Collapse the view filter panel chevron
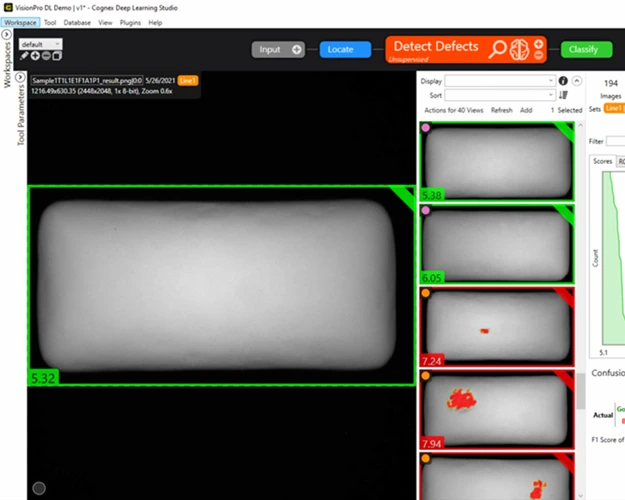 [577, 81]
